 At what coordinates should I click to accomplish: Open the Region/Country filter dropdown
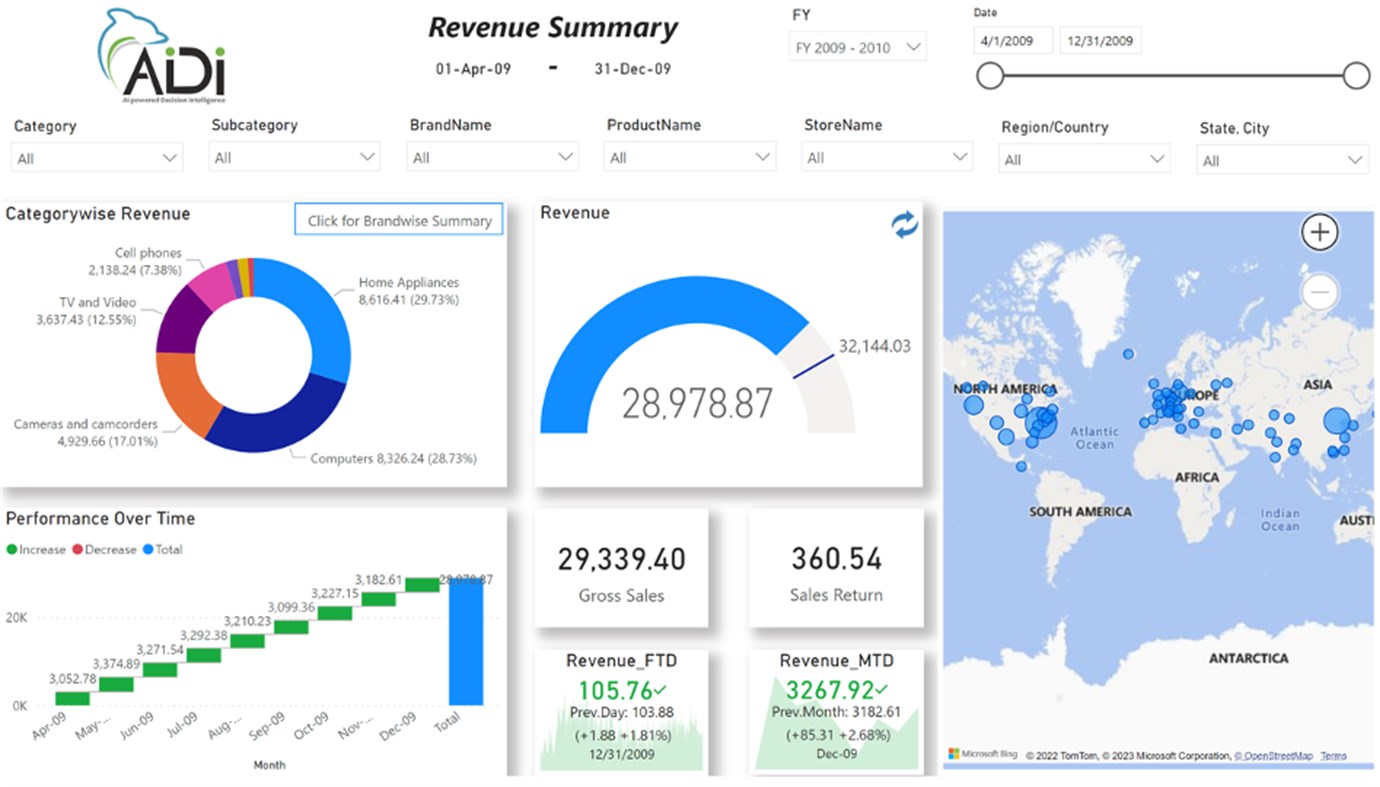tap(1084, 158)
